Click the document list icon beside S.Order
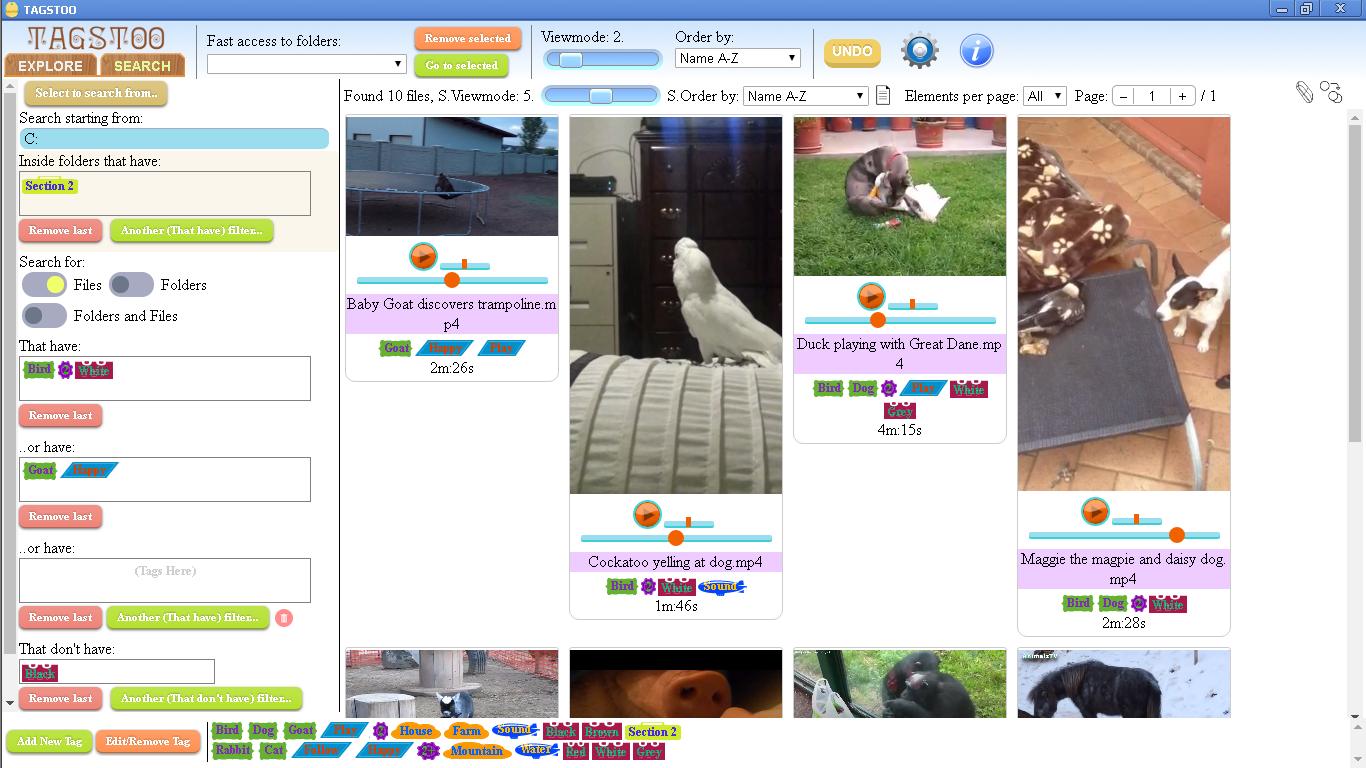Viewport: 1366px width, 768px height. [883, 96]
